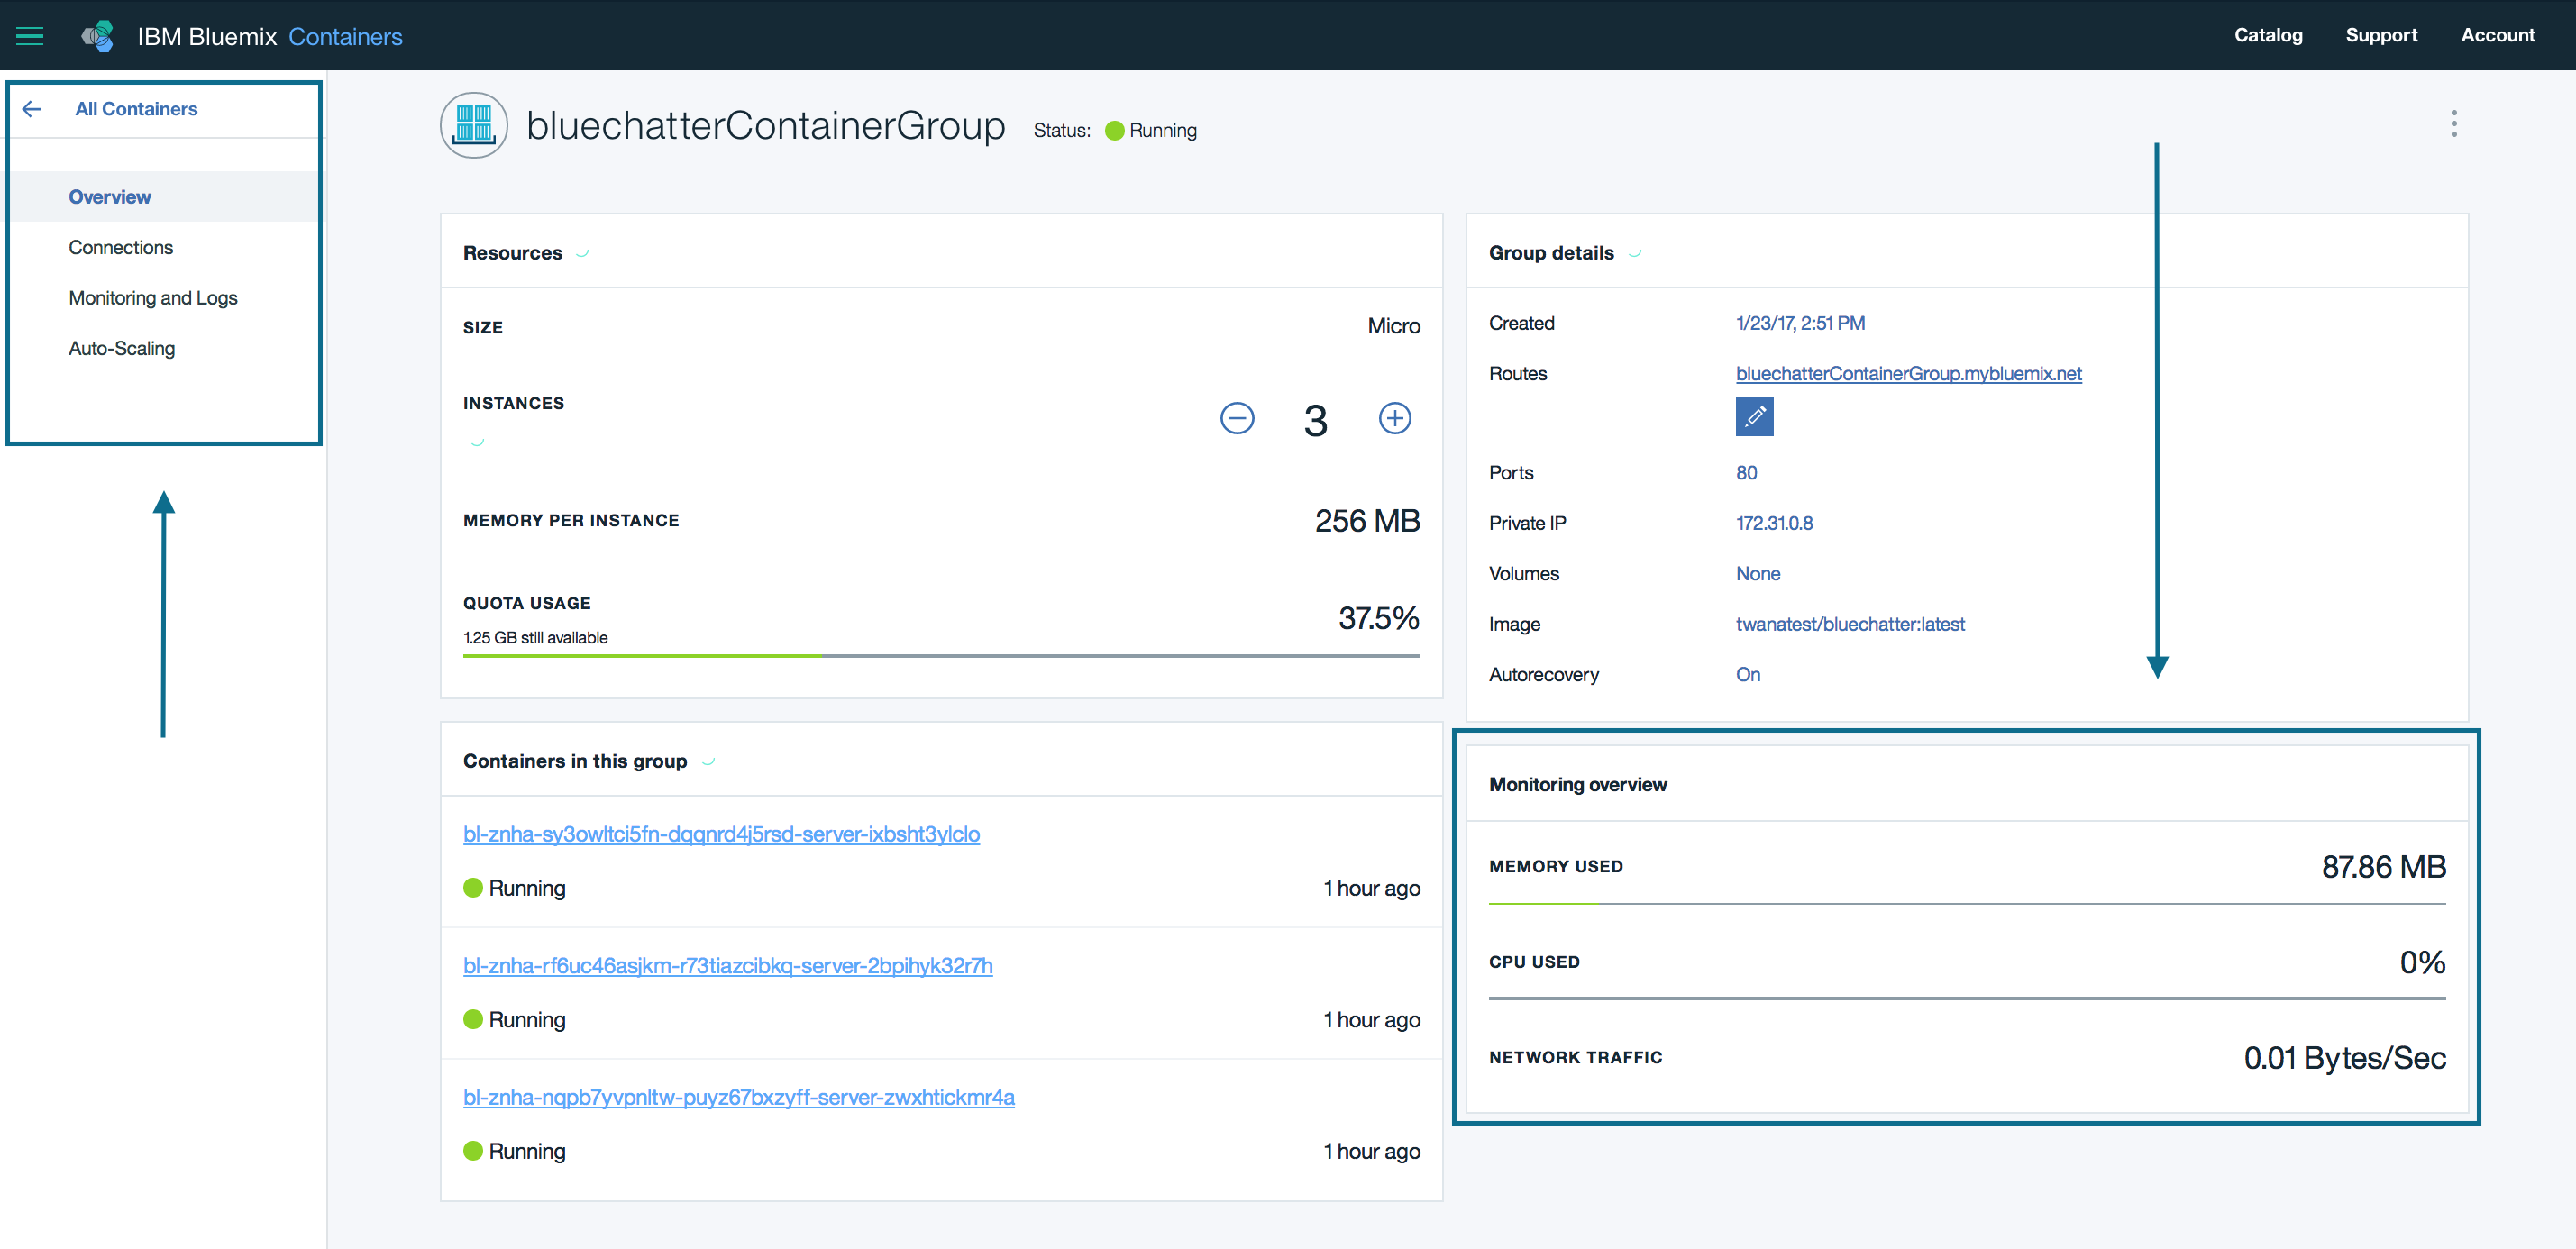Click the decrease instances minus button
Screen dimensions: 2576x1249
coord(1237,421)
